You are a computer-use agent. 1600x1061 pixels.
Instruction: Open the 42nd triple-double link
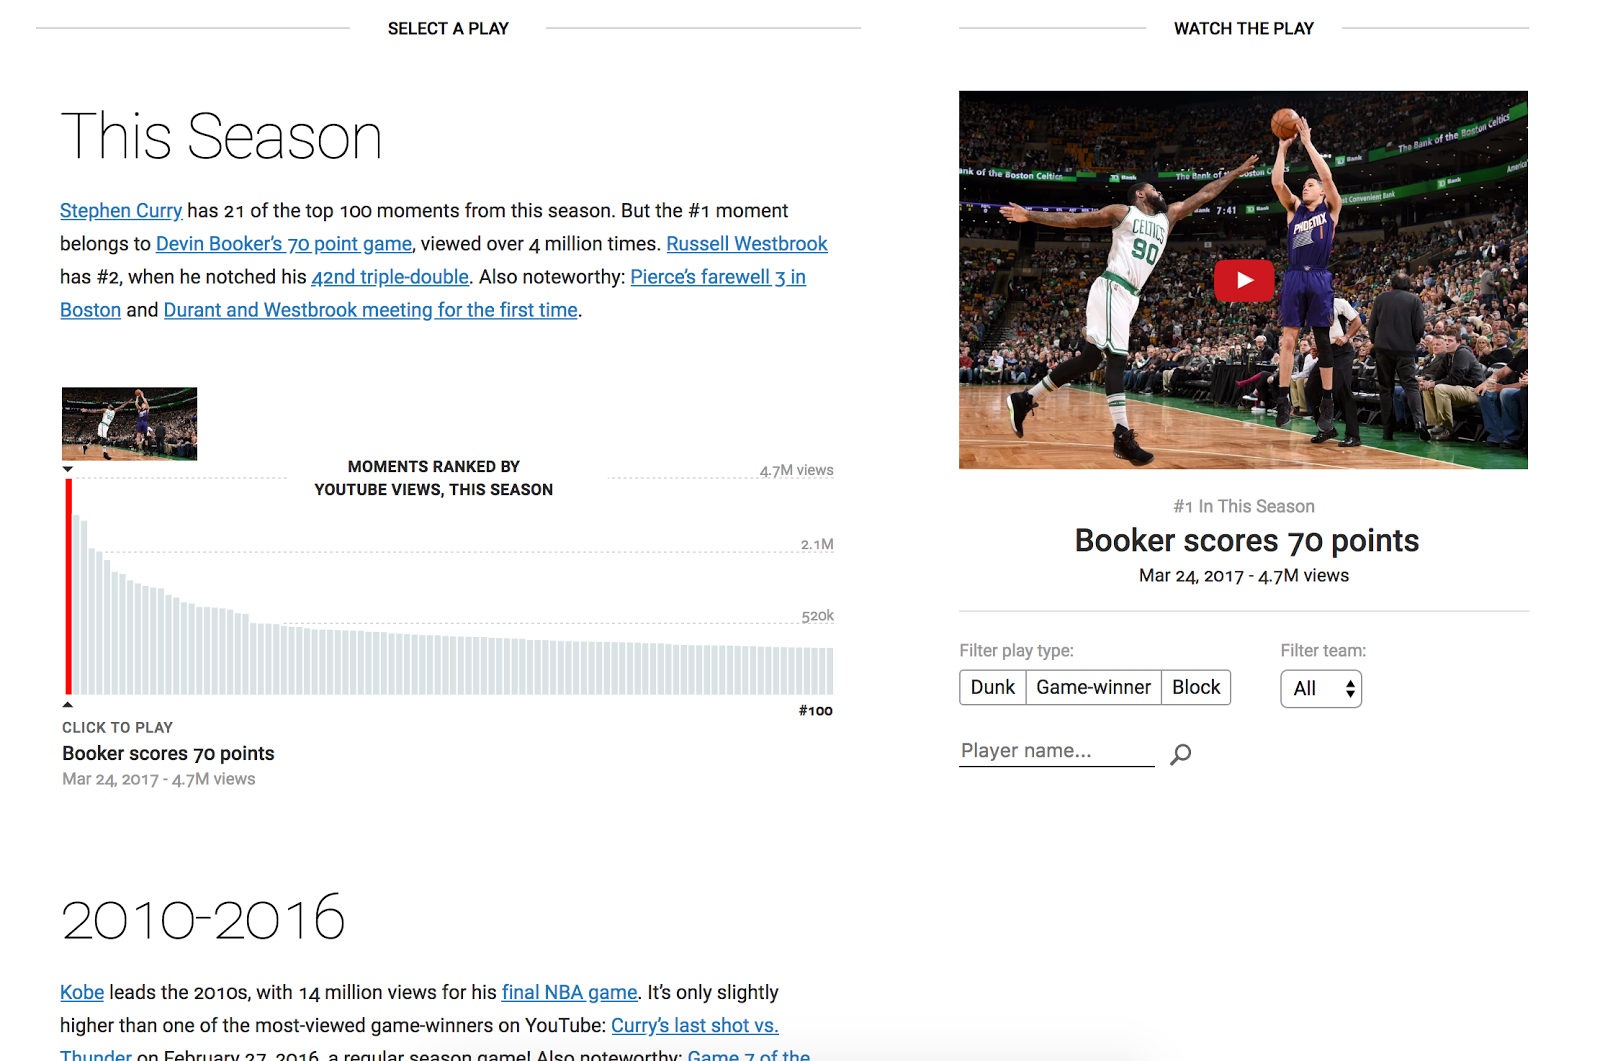[390, 277]
